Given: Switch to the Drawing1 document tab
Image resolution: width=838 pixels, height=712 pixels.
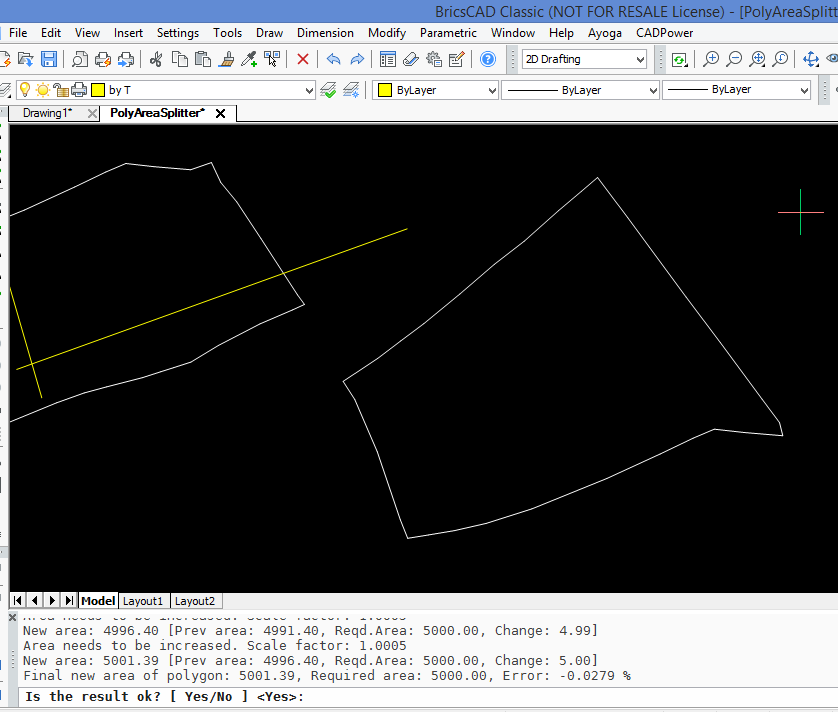Looking at the screenshot, I should point(47,113).
